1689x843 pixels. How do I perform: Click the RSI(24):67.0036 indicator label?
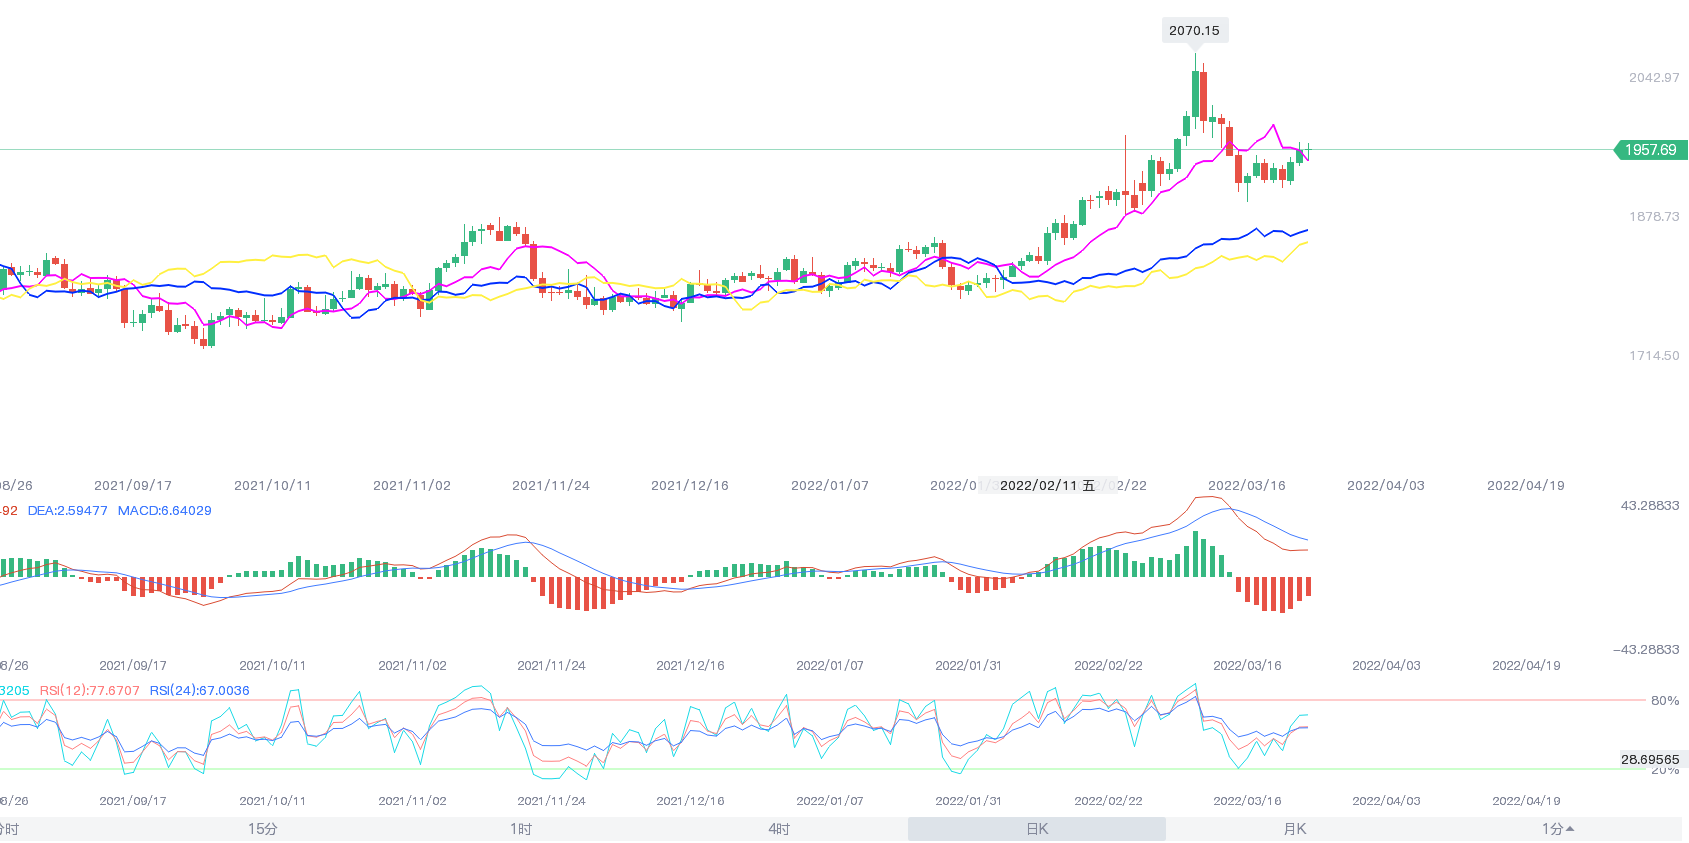(x=200, y=691)
